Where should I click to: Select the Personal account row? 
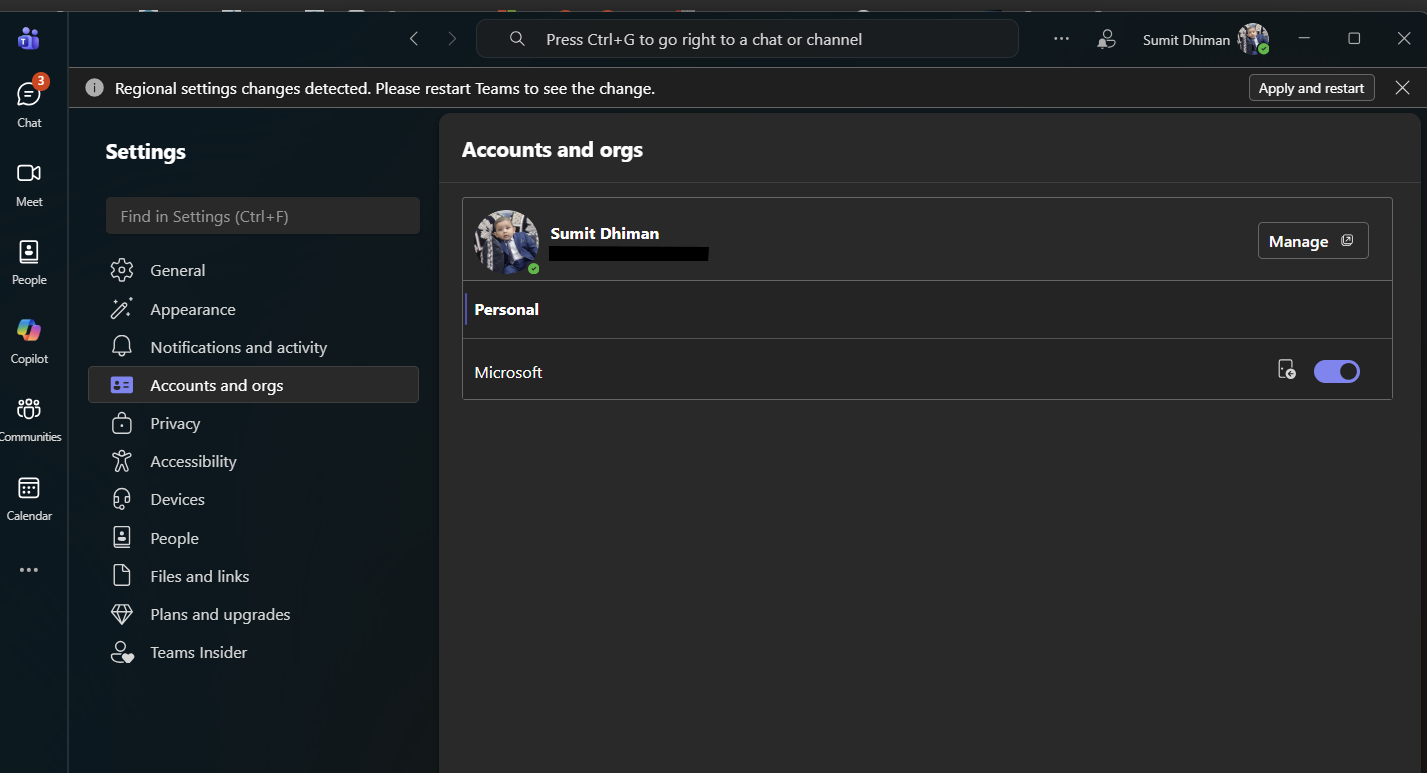click(927, 309)
